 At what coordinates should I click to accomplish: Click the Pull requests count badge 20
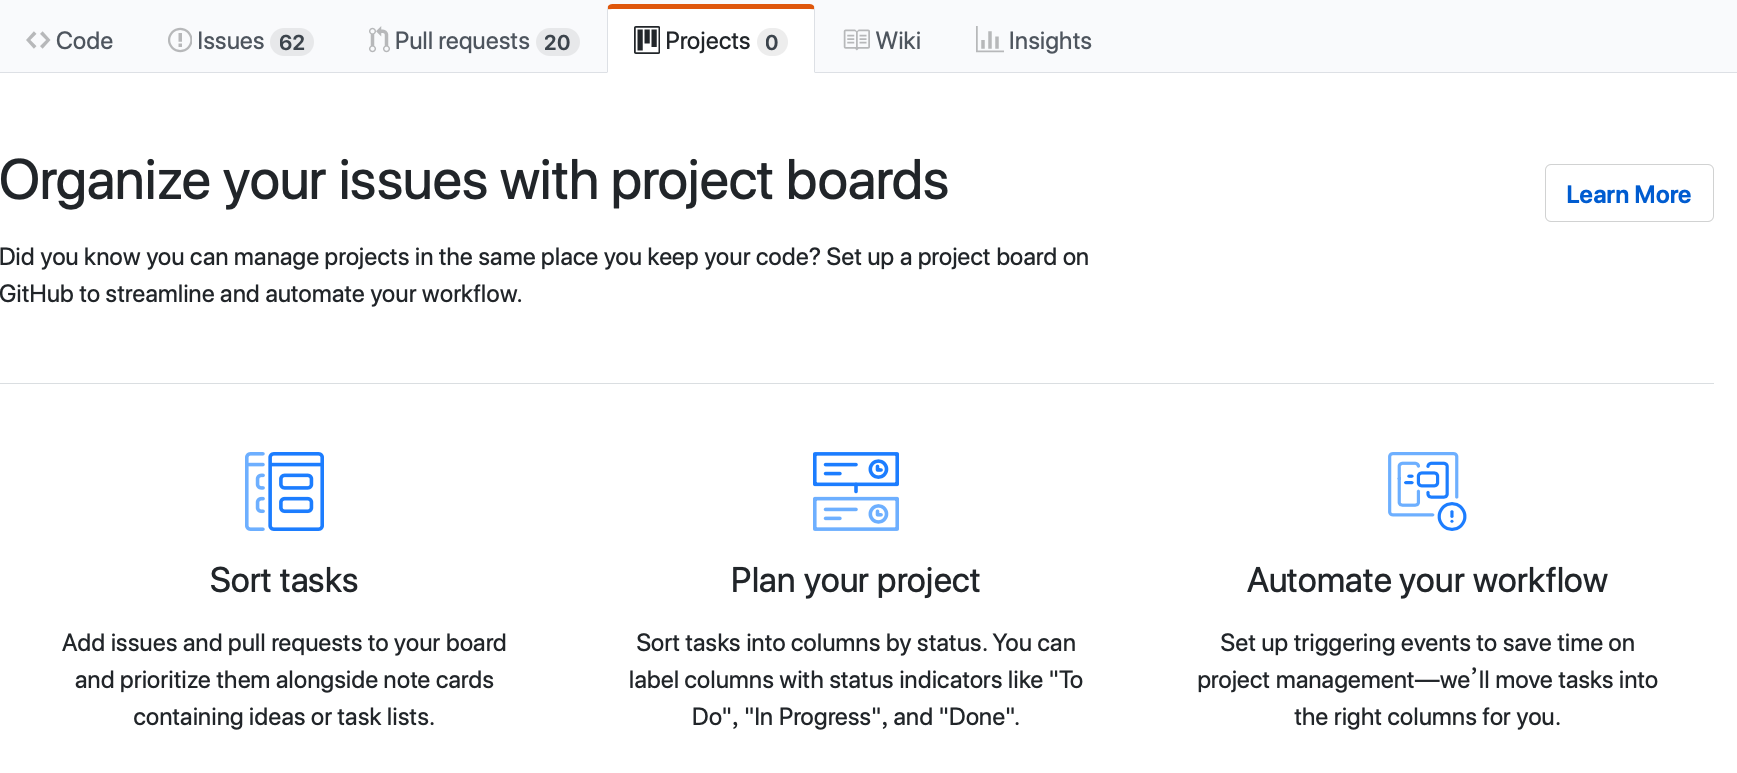coord(557,42)
